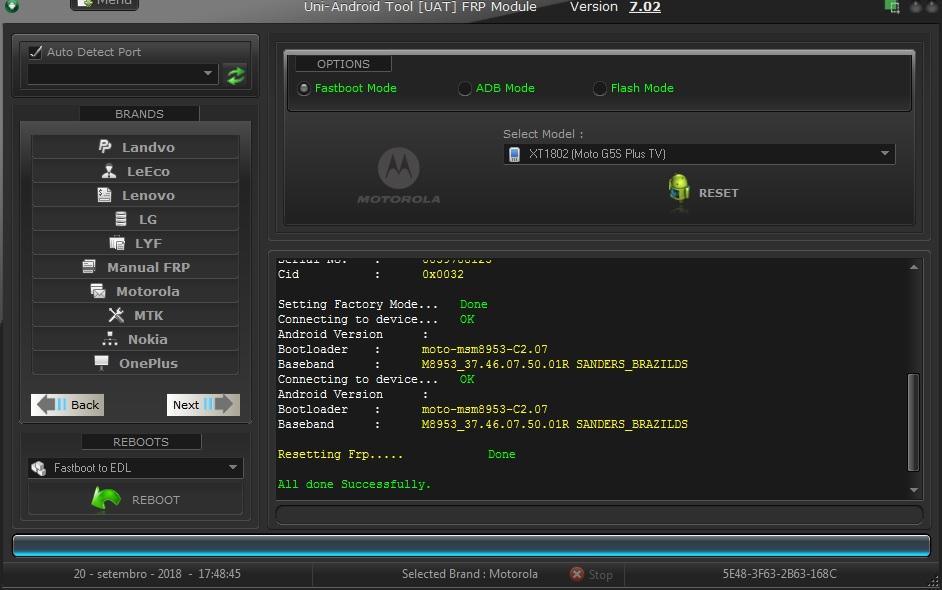Select the ADB Mode radio button
This screenshot has height=590, width=942.
pos(465,89)
